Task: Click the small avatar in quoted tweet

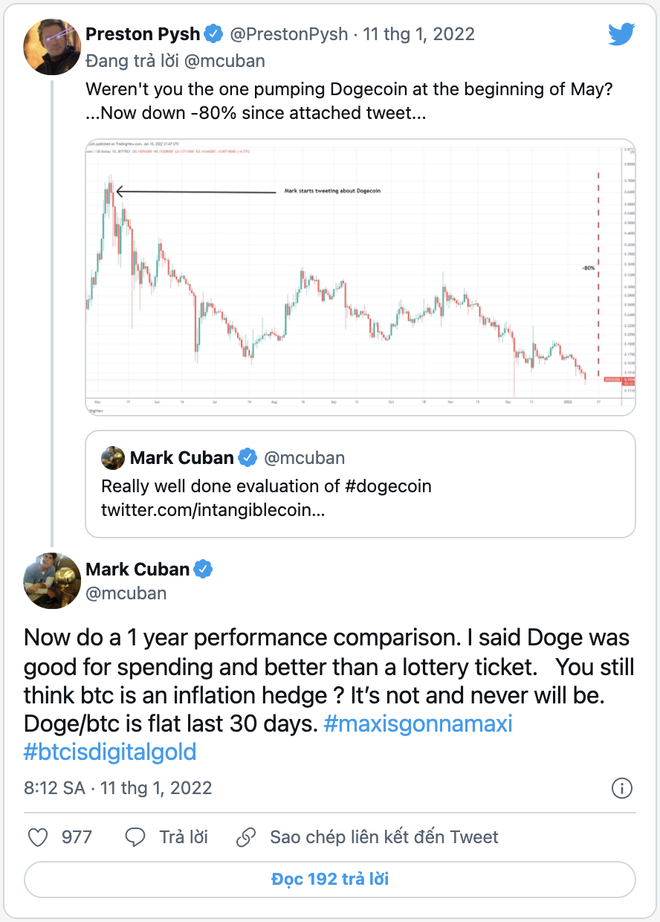Action: point(113,457)
